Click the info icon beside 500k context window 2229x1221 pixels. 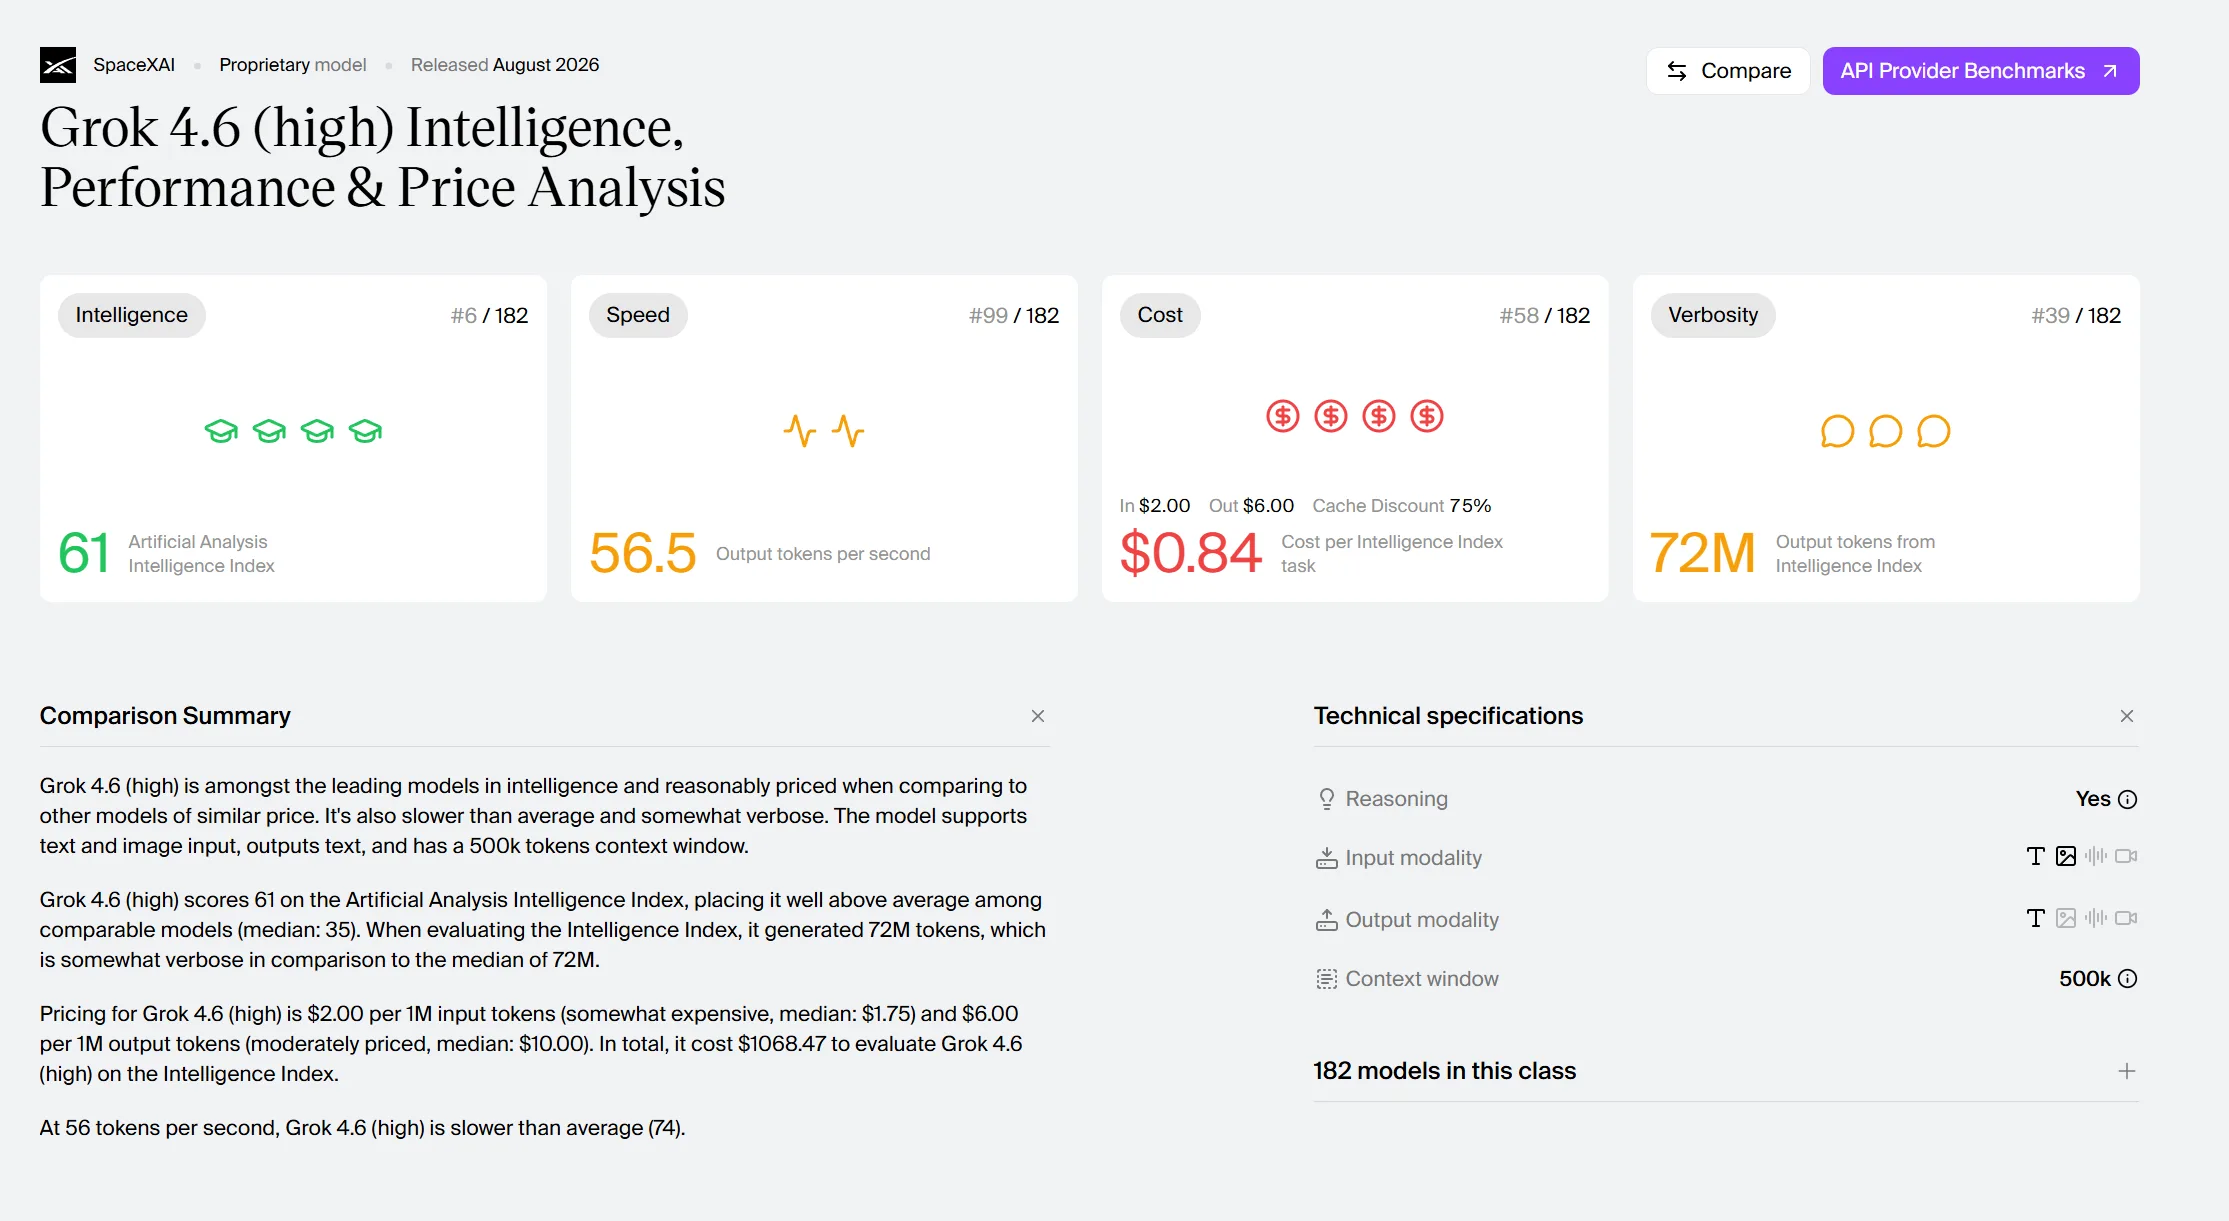pos(2128,979)
